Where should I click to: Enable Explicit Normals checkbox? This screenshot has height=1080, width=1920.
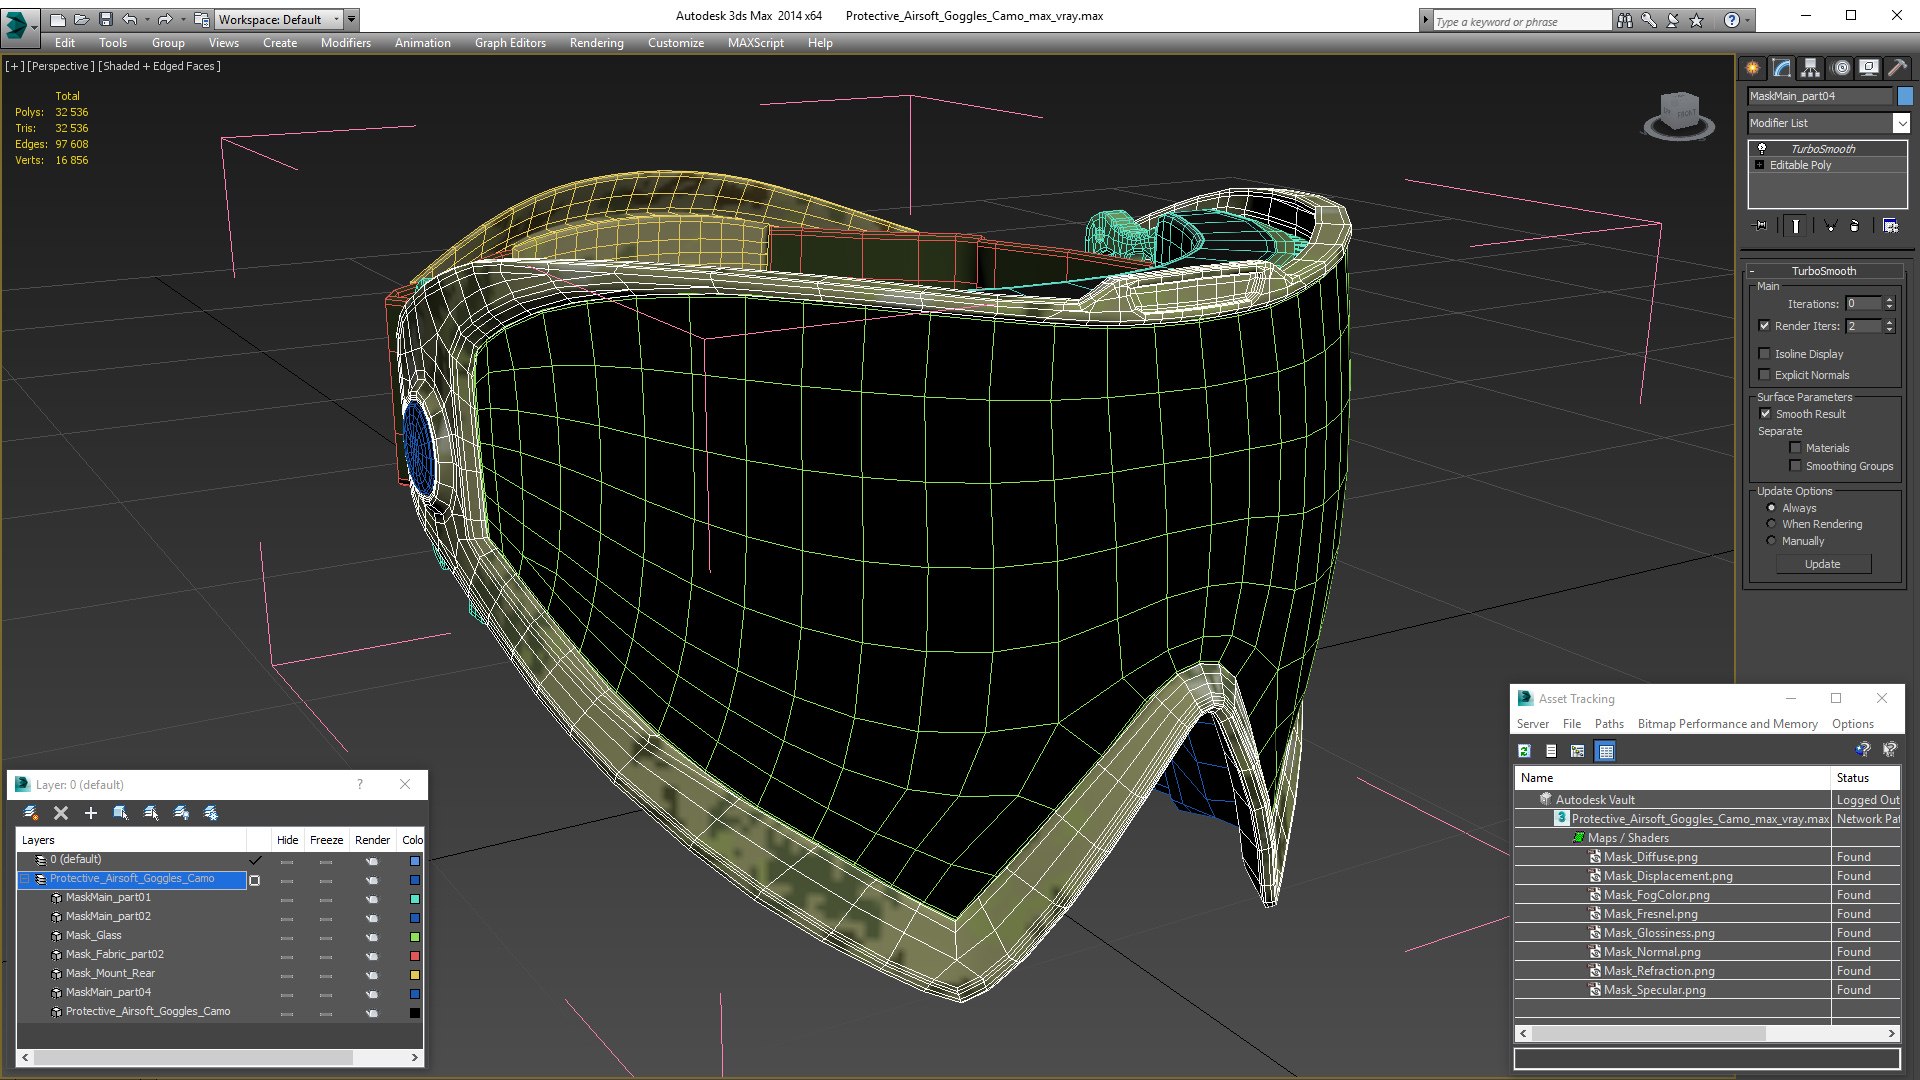(1764, 375)
